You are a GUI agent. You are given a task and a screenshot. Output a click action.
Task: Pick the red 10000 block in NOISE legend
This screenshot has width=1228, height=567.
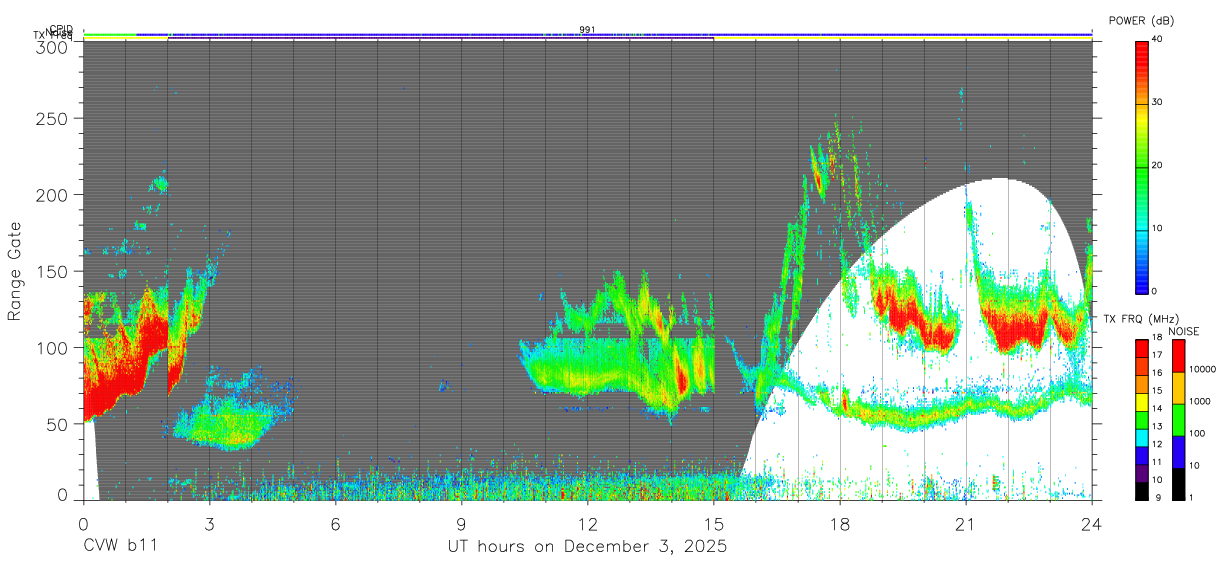click(1179, 355)
